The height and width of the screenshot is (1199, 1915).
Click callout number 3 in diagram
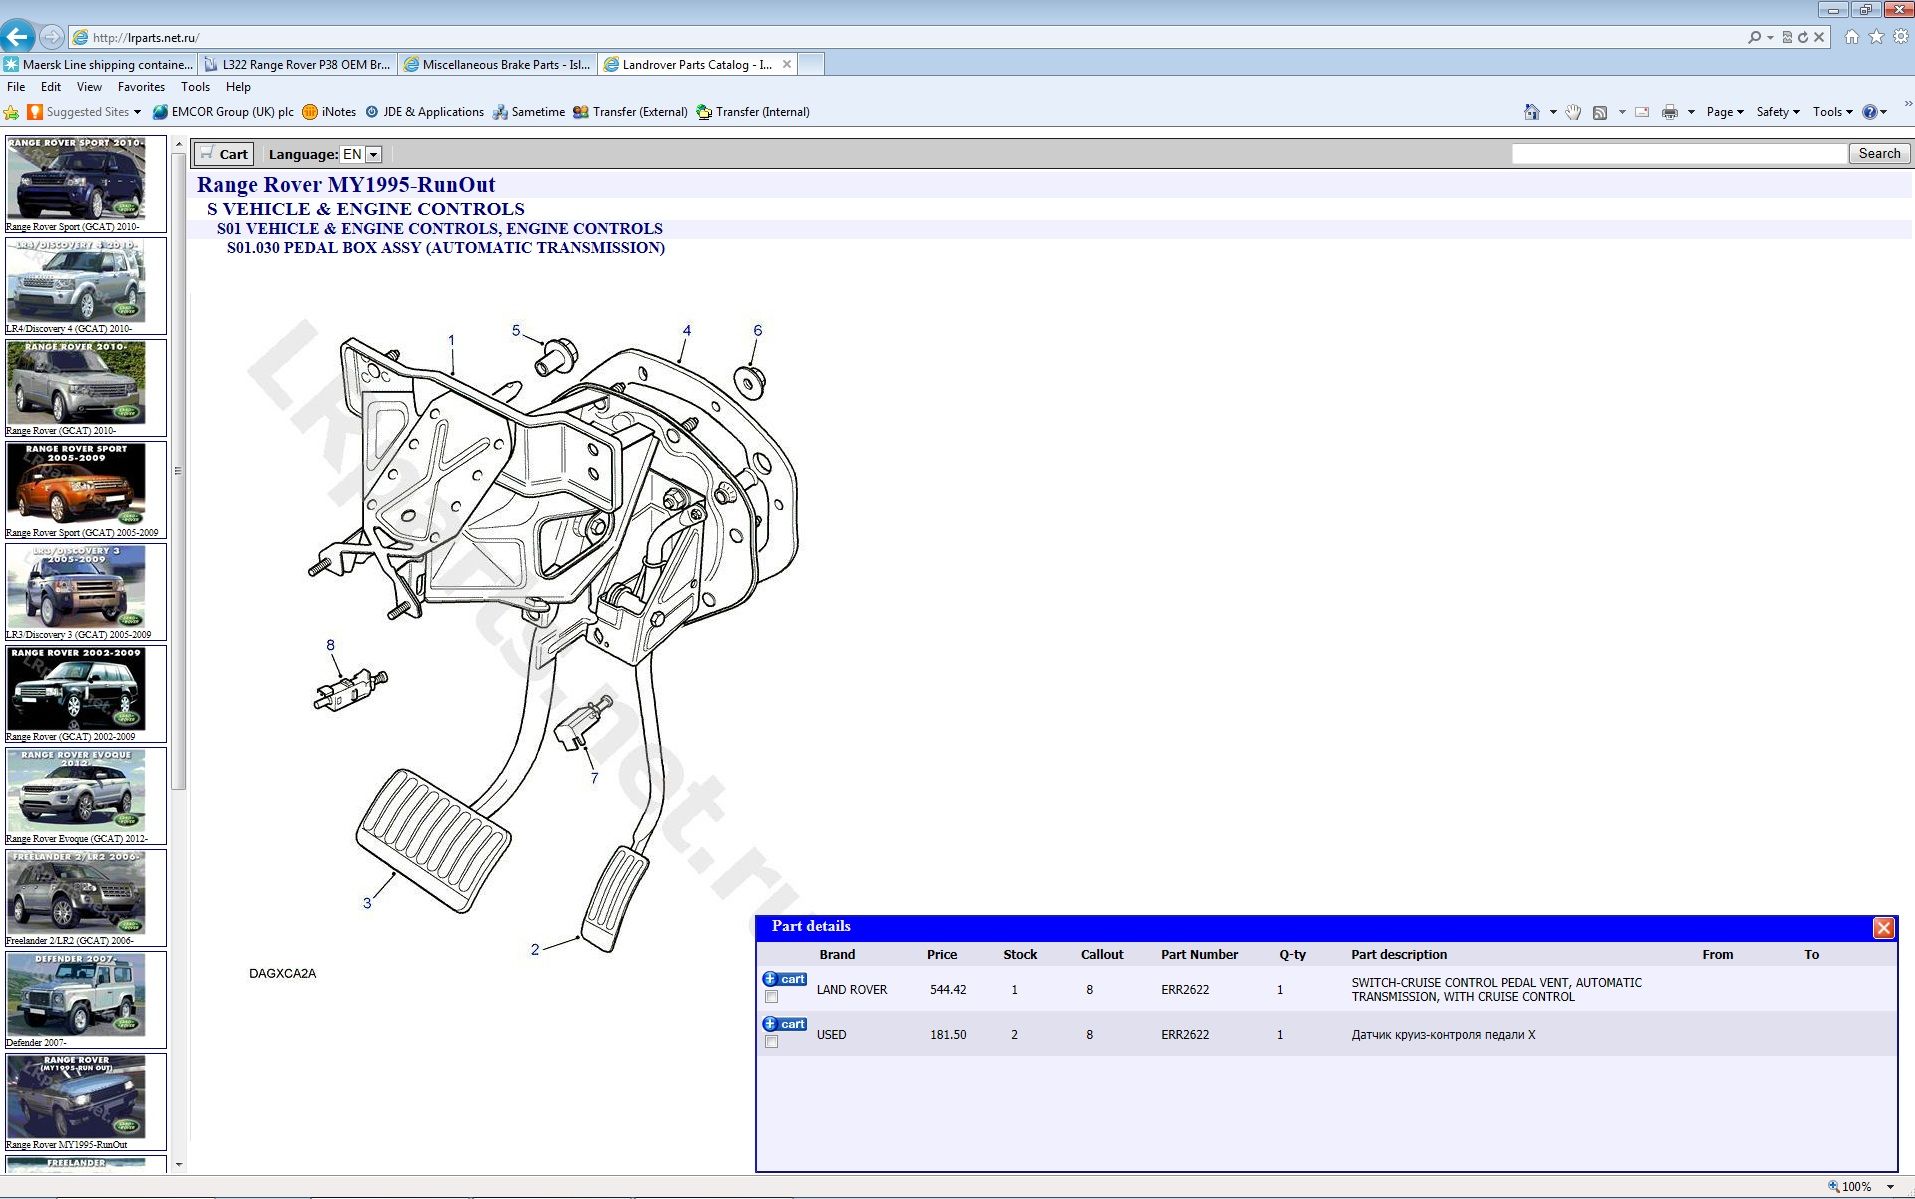[x=367, y=903]
